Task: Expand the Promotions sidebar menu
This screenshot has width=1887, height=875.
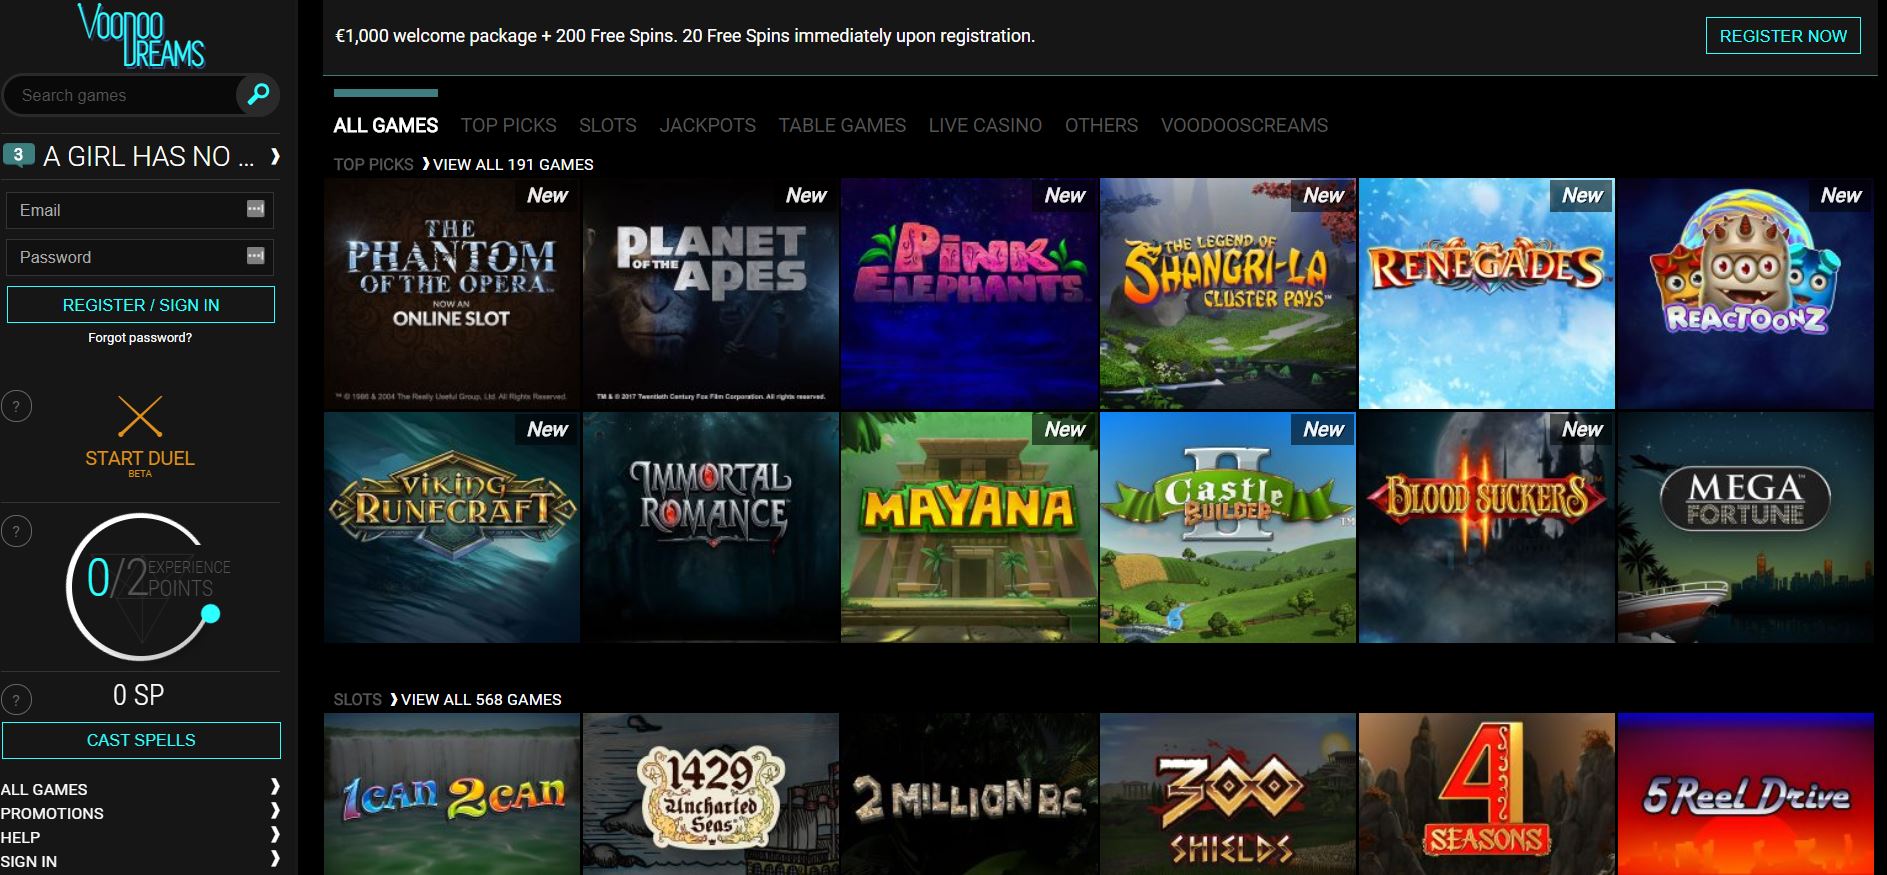Action: 275,812
